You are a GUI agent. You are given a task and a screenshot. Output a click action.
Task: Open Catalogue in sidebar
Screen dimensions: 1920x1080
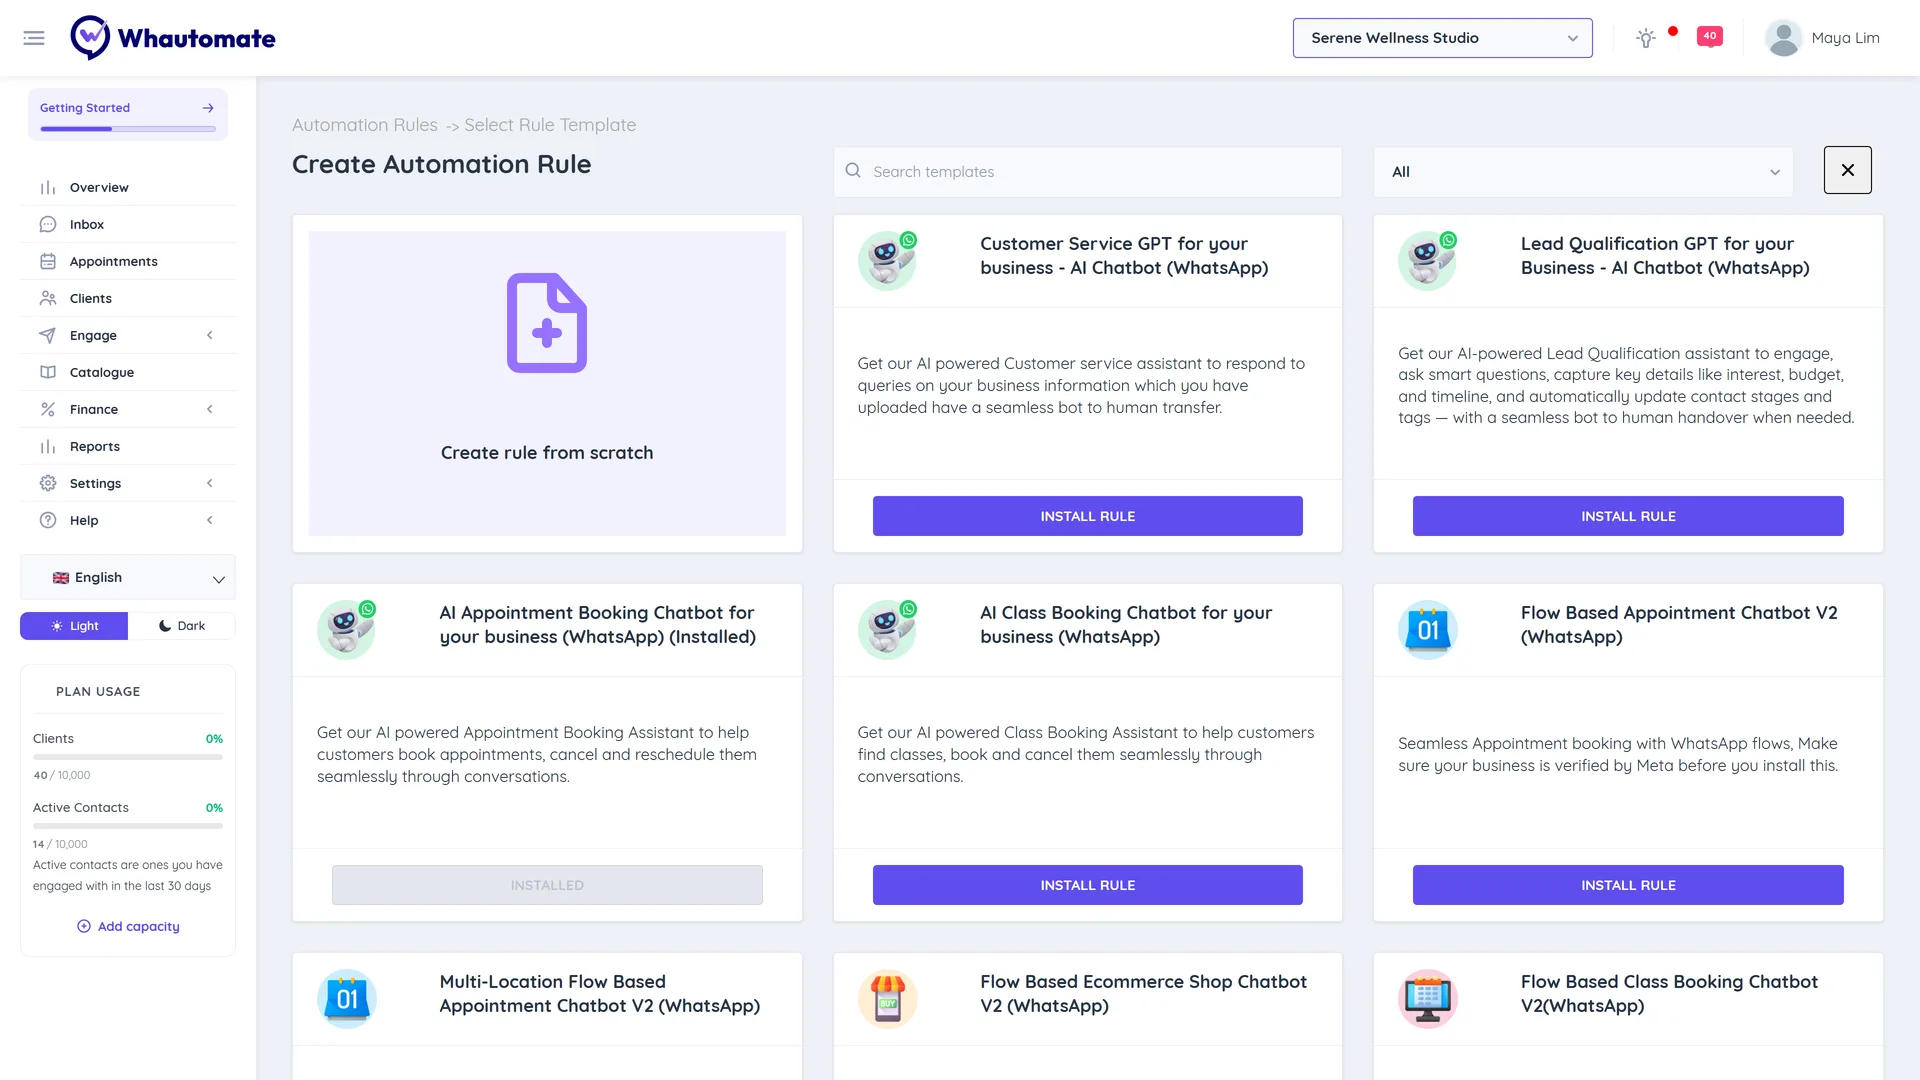click(128, 372)
